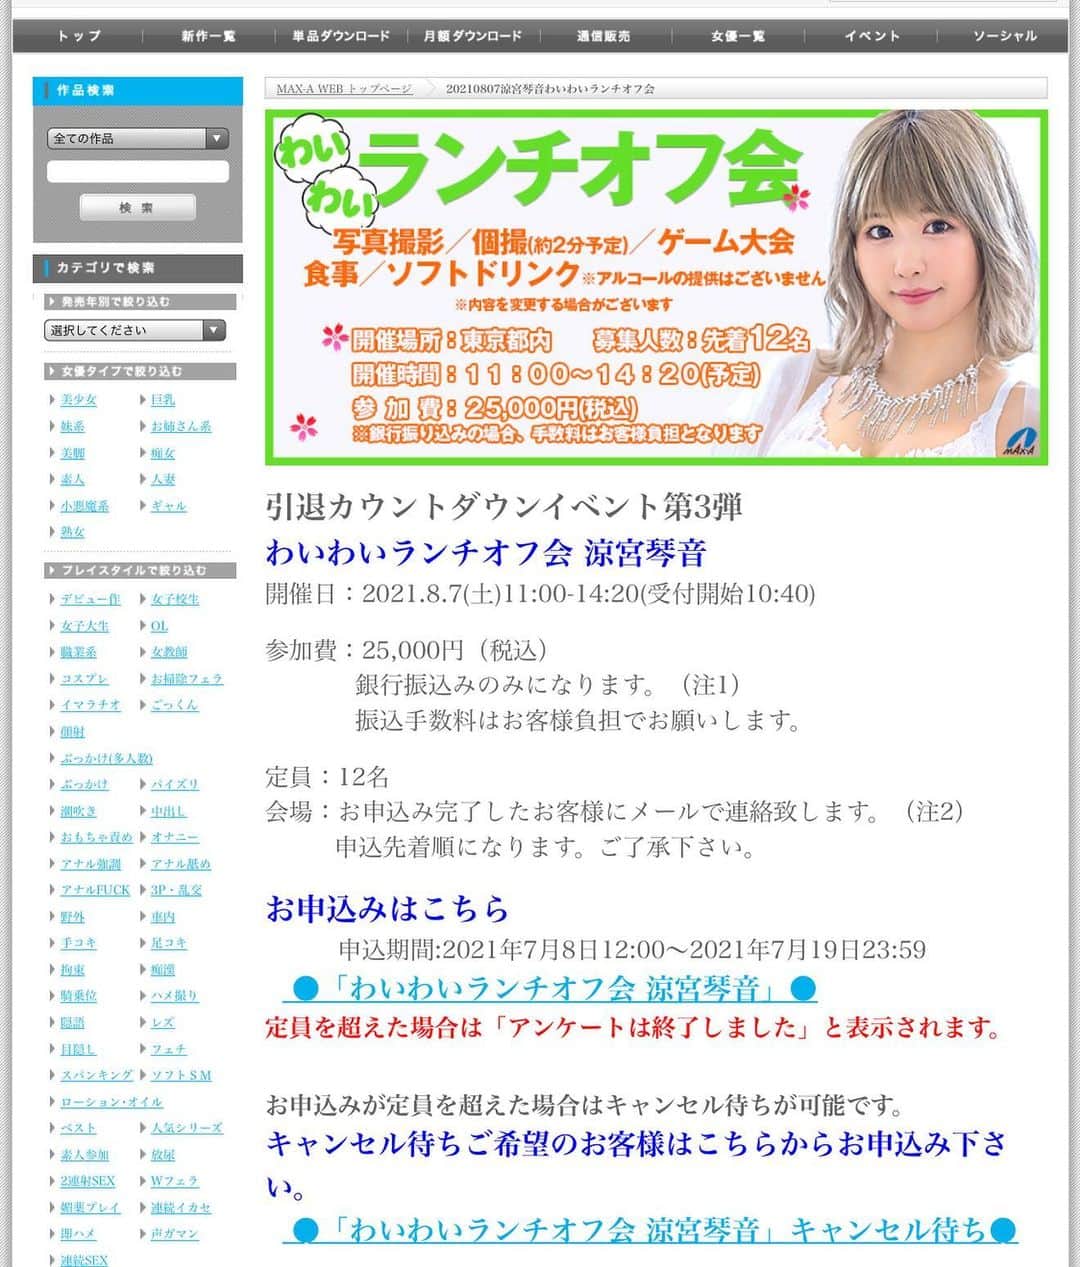Image resolution: width=1080 pixels, height=1267 pixels.
Task: Click the デビュー作 category link
Action: click(90, 599)
